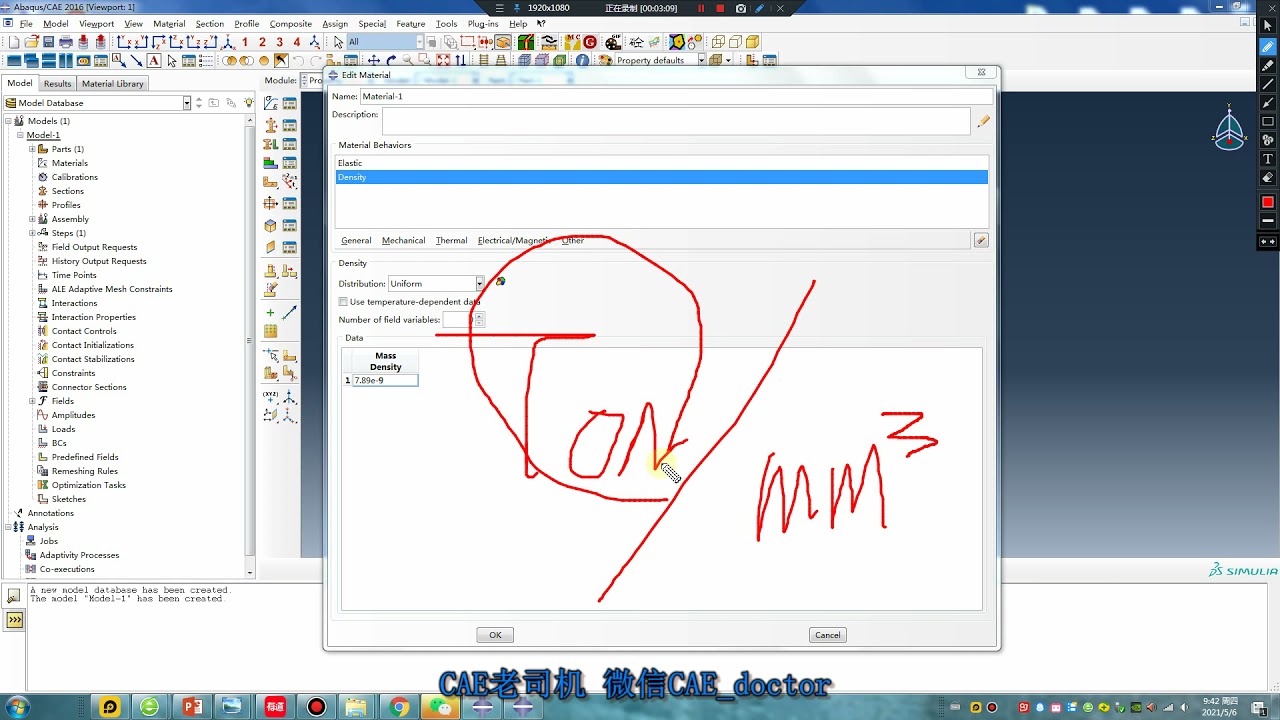This screenshot has width=1280, height=720.
Task: Click the Description text field
Action: tap(676, 121)
